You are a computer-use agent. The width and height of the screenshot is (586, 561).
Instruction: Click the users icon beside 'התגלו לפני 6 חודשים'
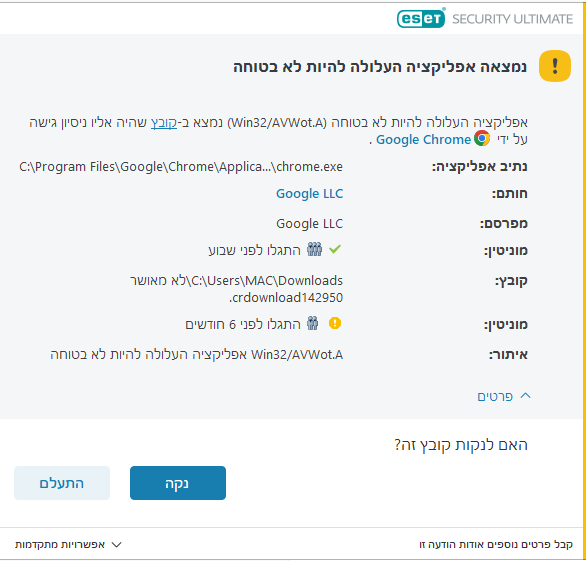click(312, 323)
